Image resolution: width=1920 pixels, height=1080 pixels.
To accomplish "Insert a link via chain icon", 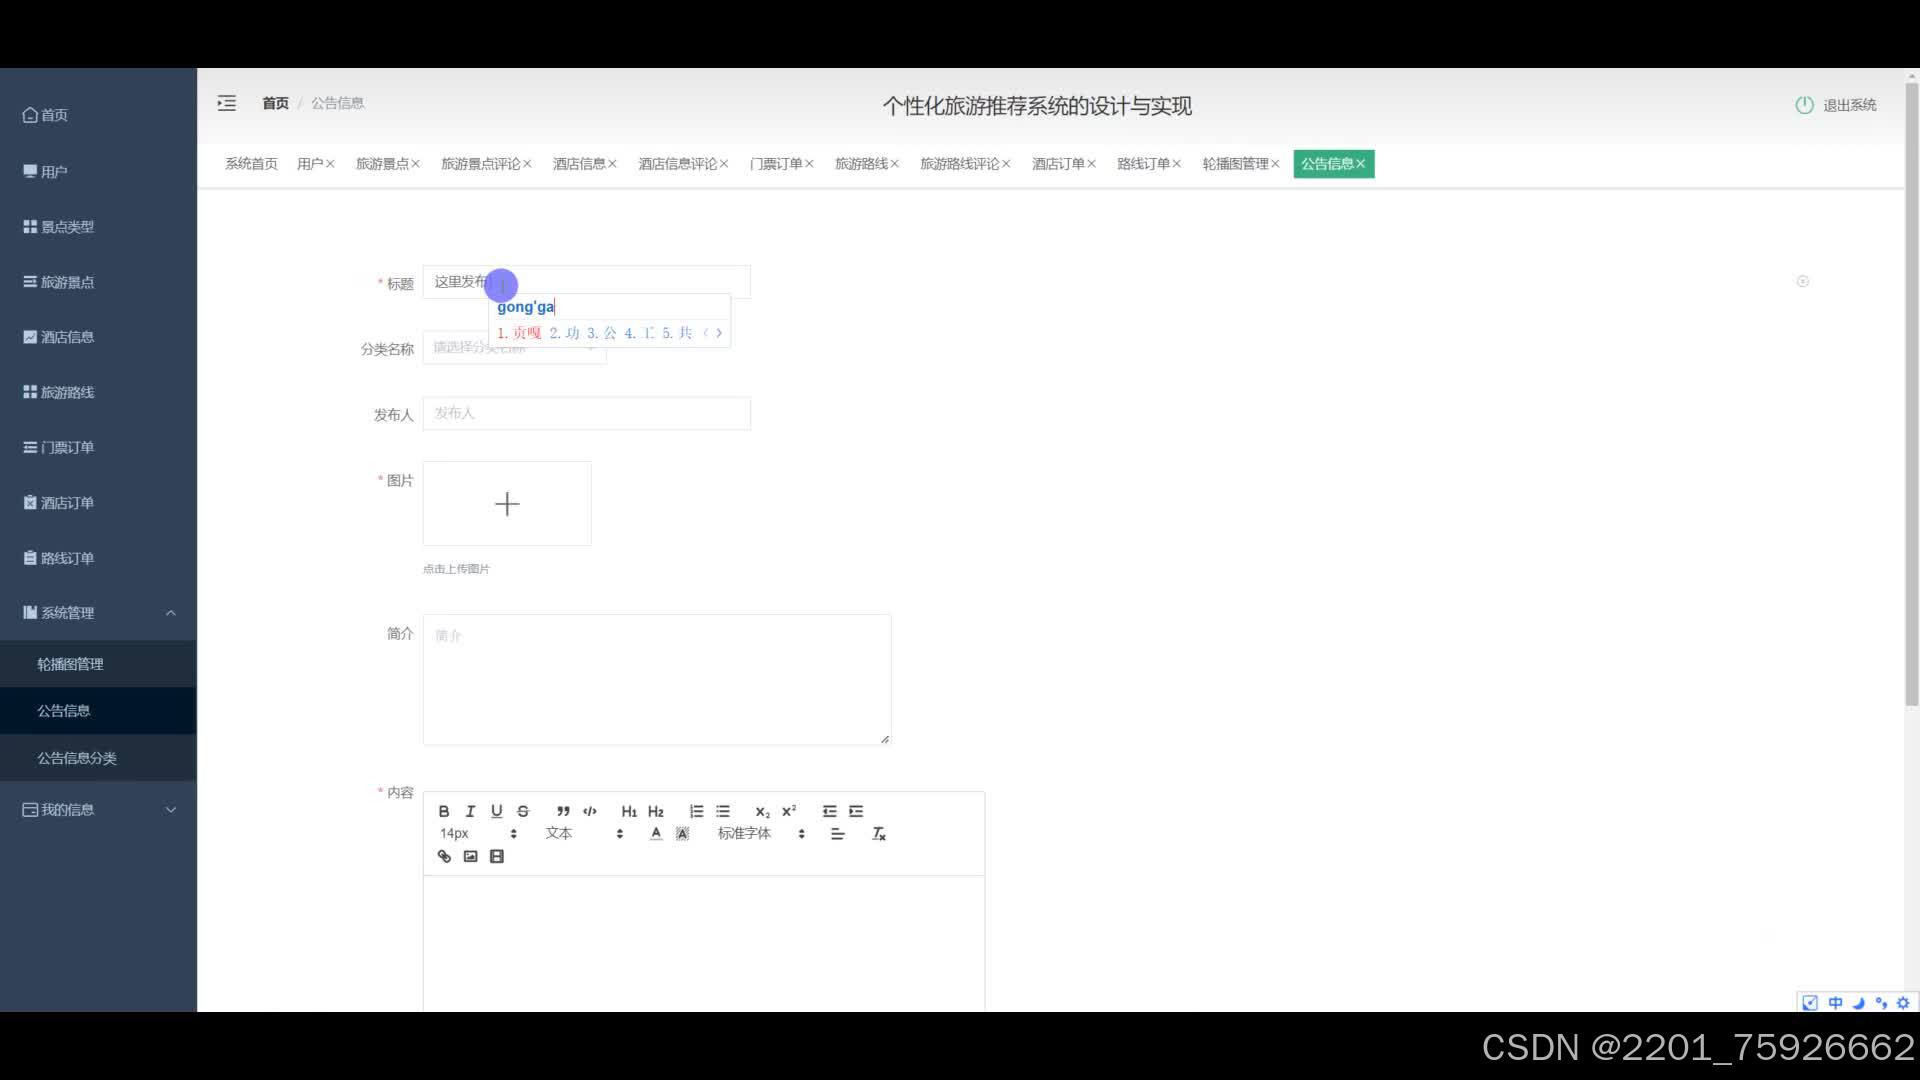I will (444, 856).
